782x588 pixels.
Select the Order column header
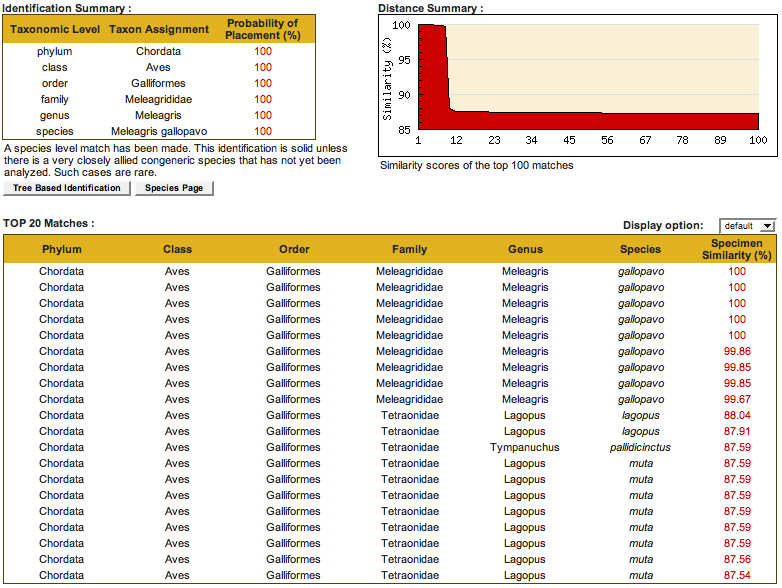pos(294,249)
